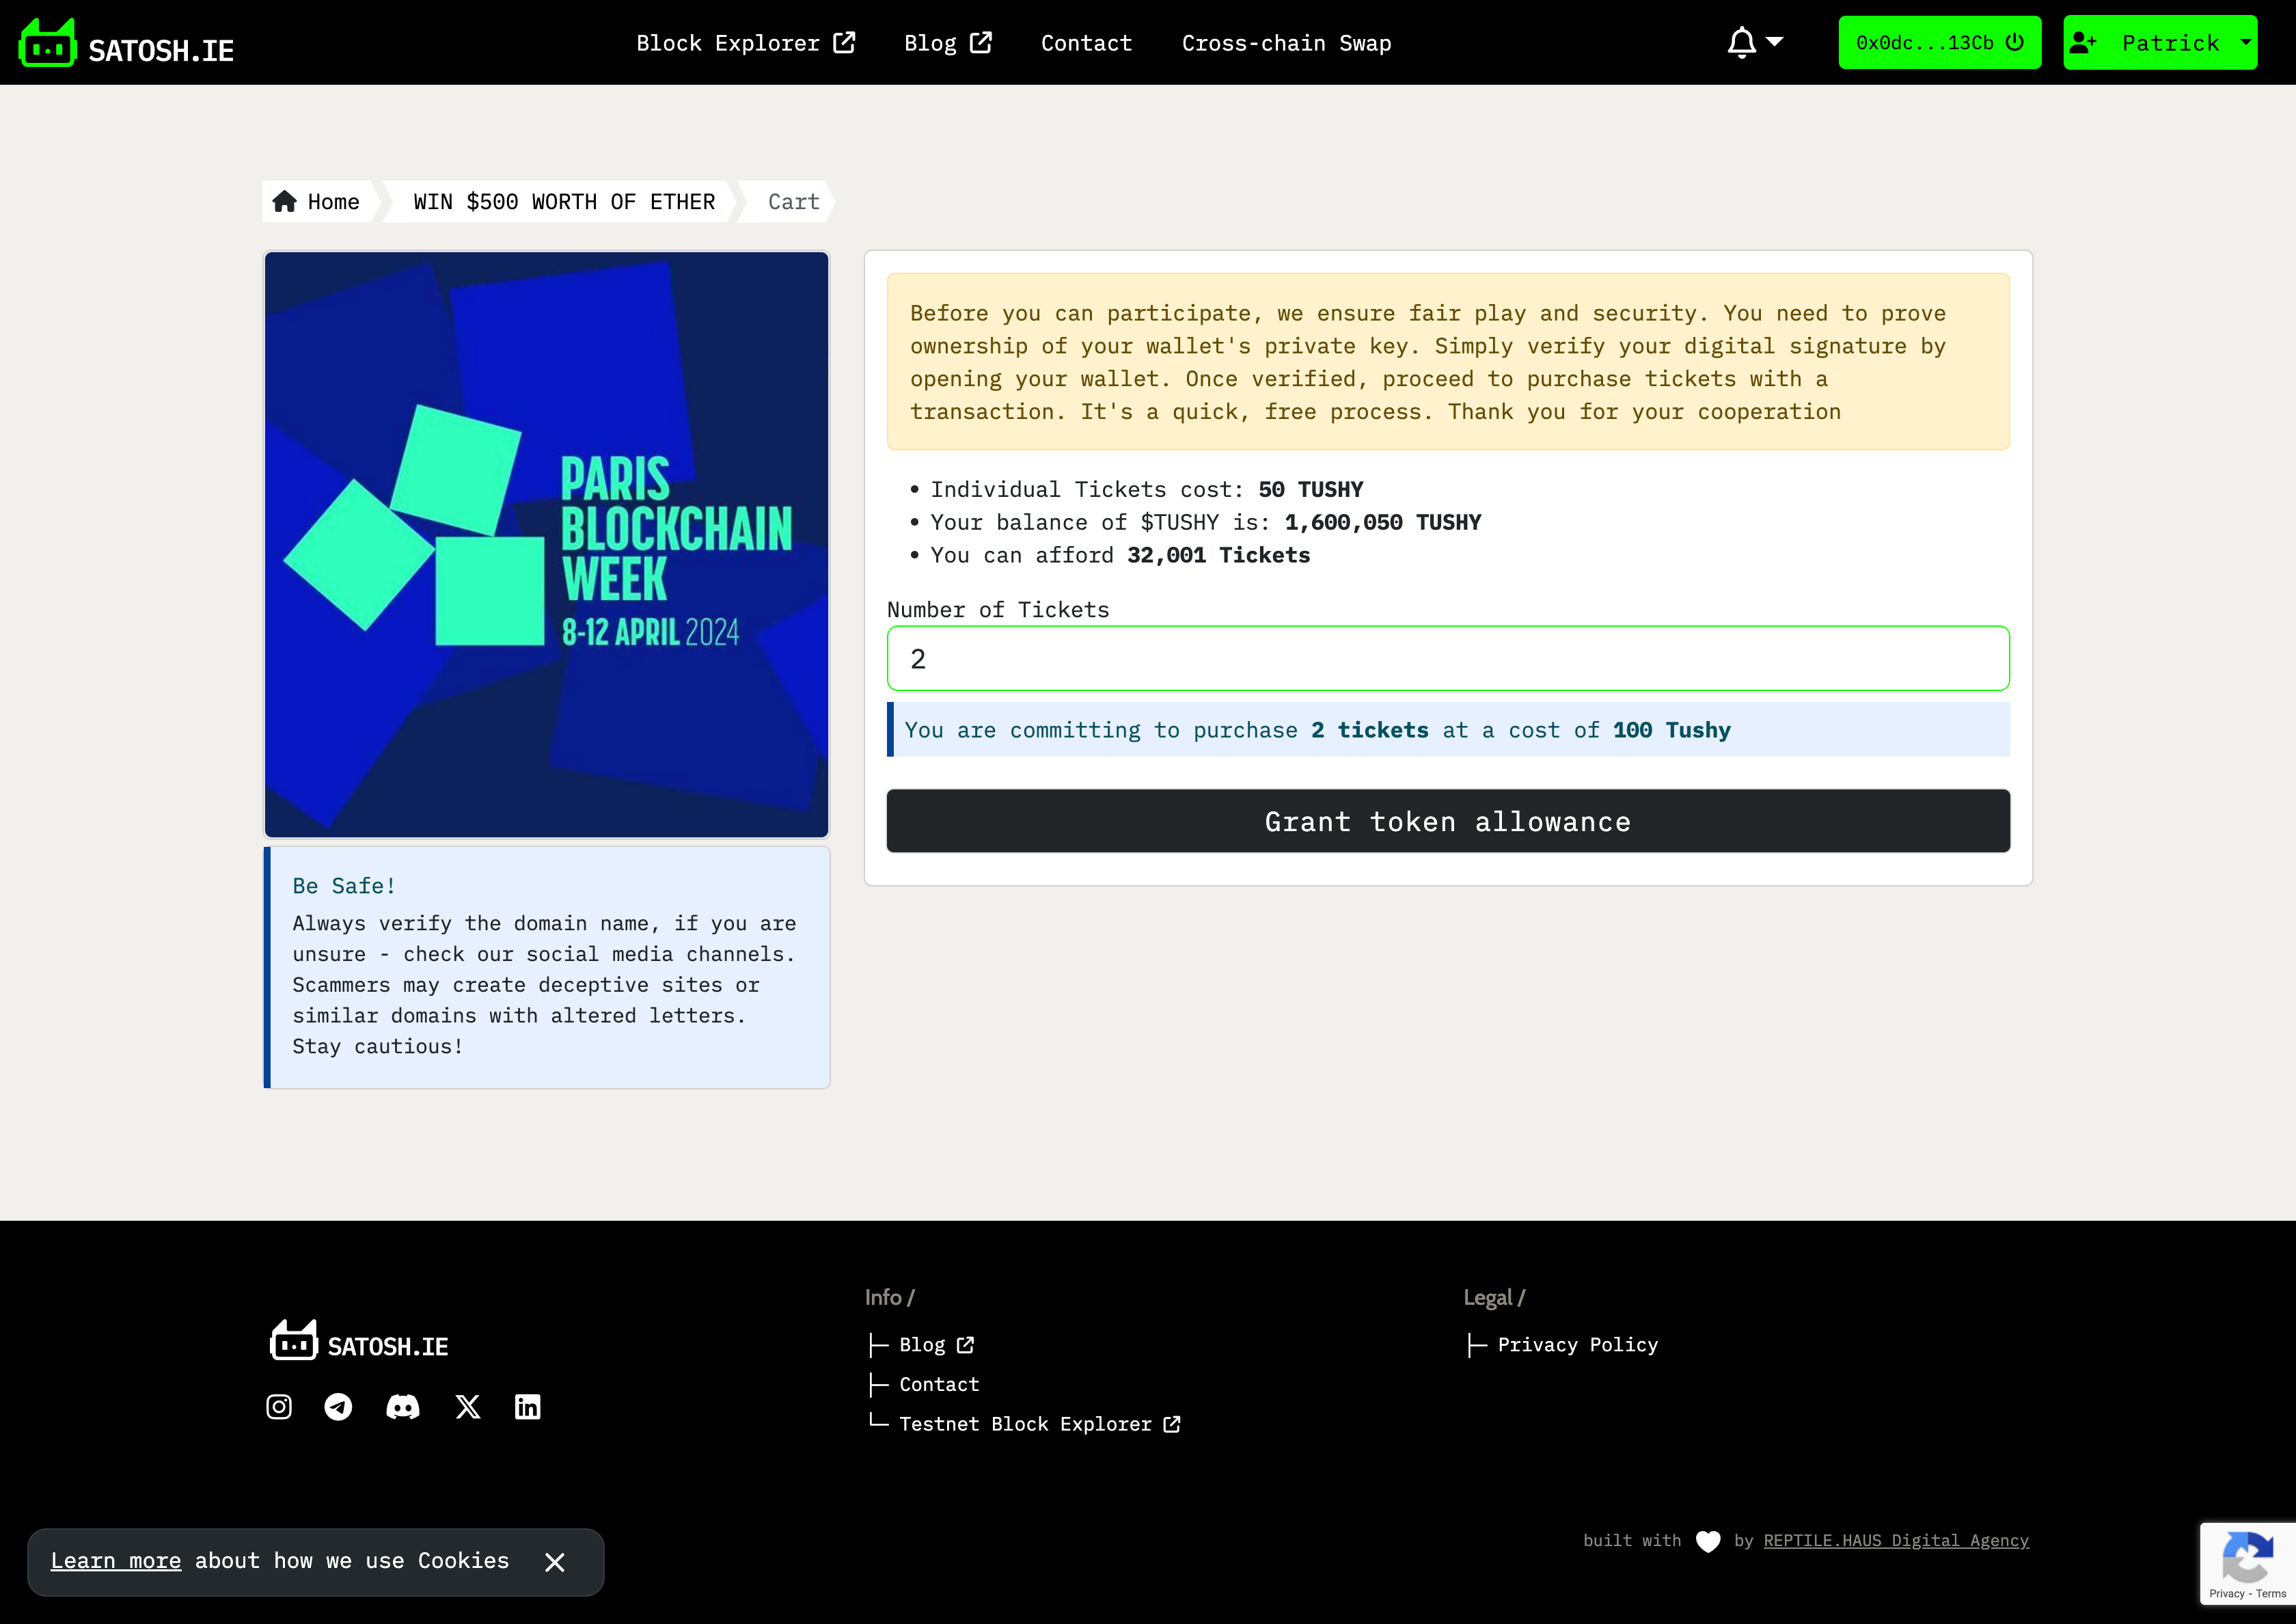The height and width of the screenshot is (1624, 2296).
Task: Open X (Twitter) icon in footer
Action: [468, 1407]
